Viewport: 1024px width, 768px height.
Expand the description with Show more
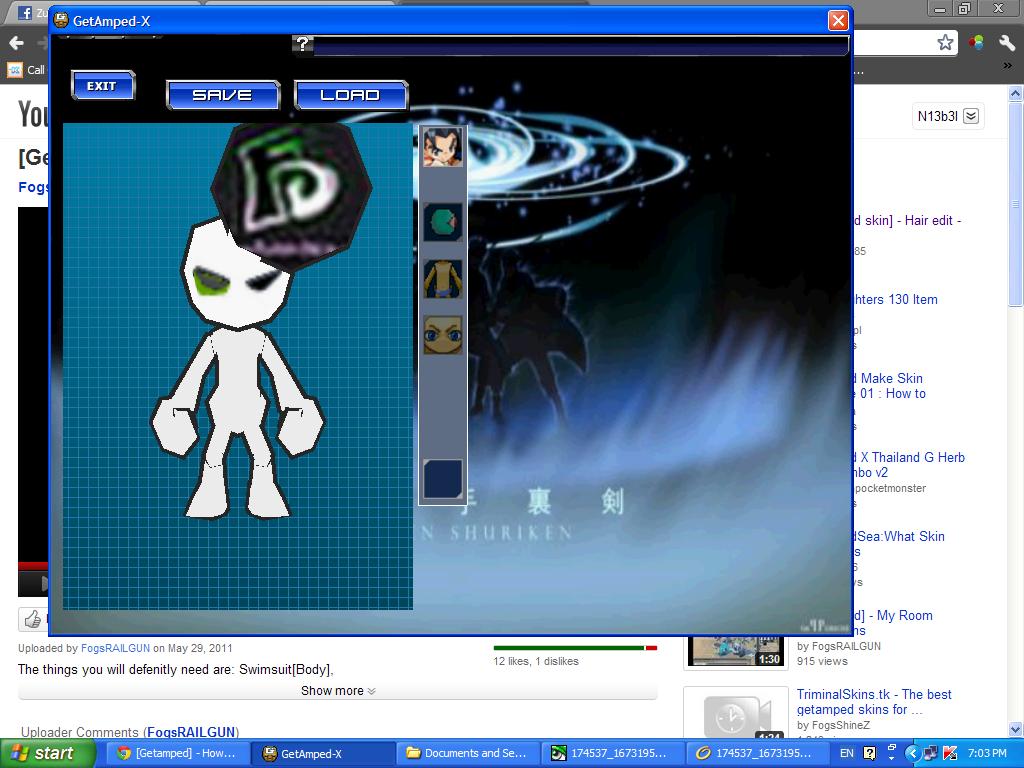[338, 691]
